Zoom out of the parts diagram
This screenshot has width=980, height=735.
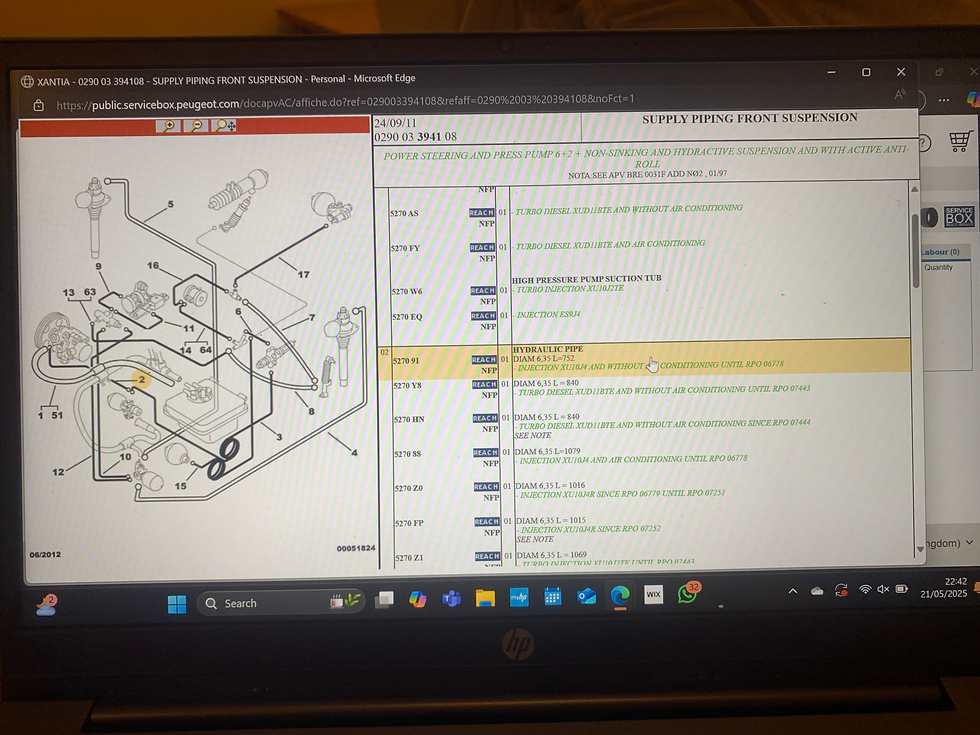tap(197, 126)
